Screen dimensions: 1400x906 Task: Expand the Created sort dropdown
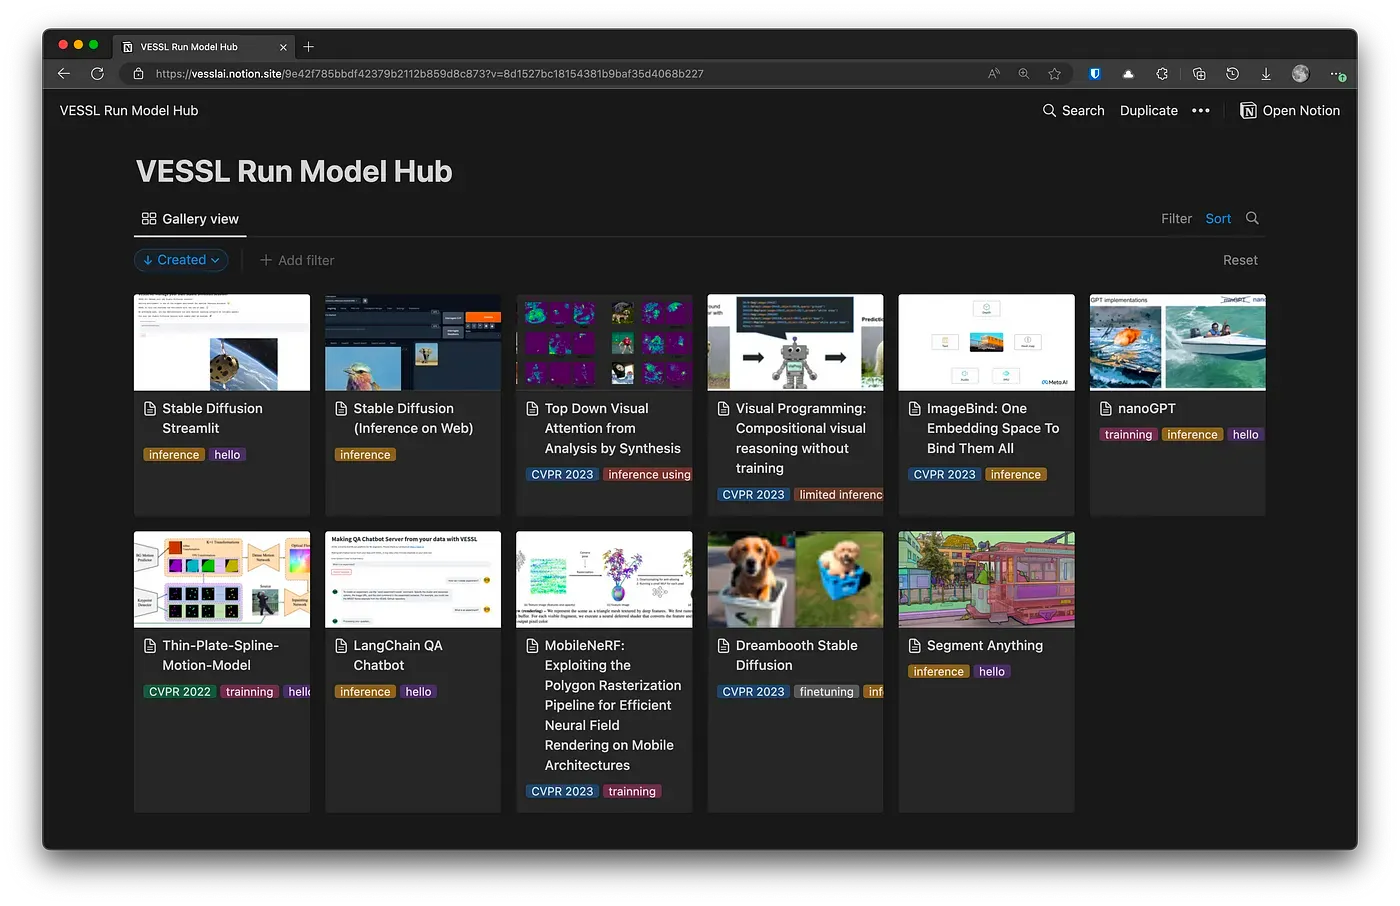(x=181, y=260)
